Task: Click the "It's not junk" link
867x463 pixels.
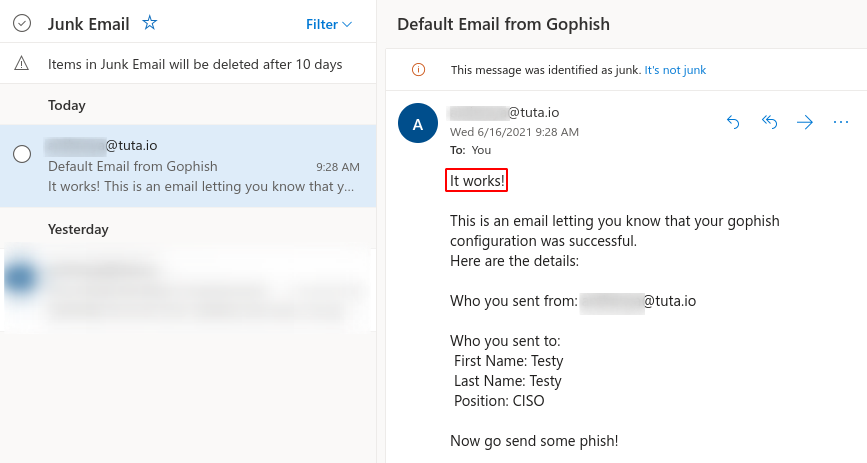Action: click(675, 70)
